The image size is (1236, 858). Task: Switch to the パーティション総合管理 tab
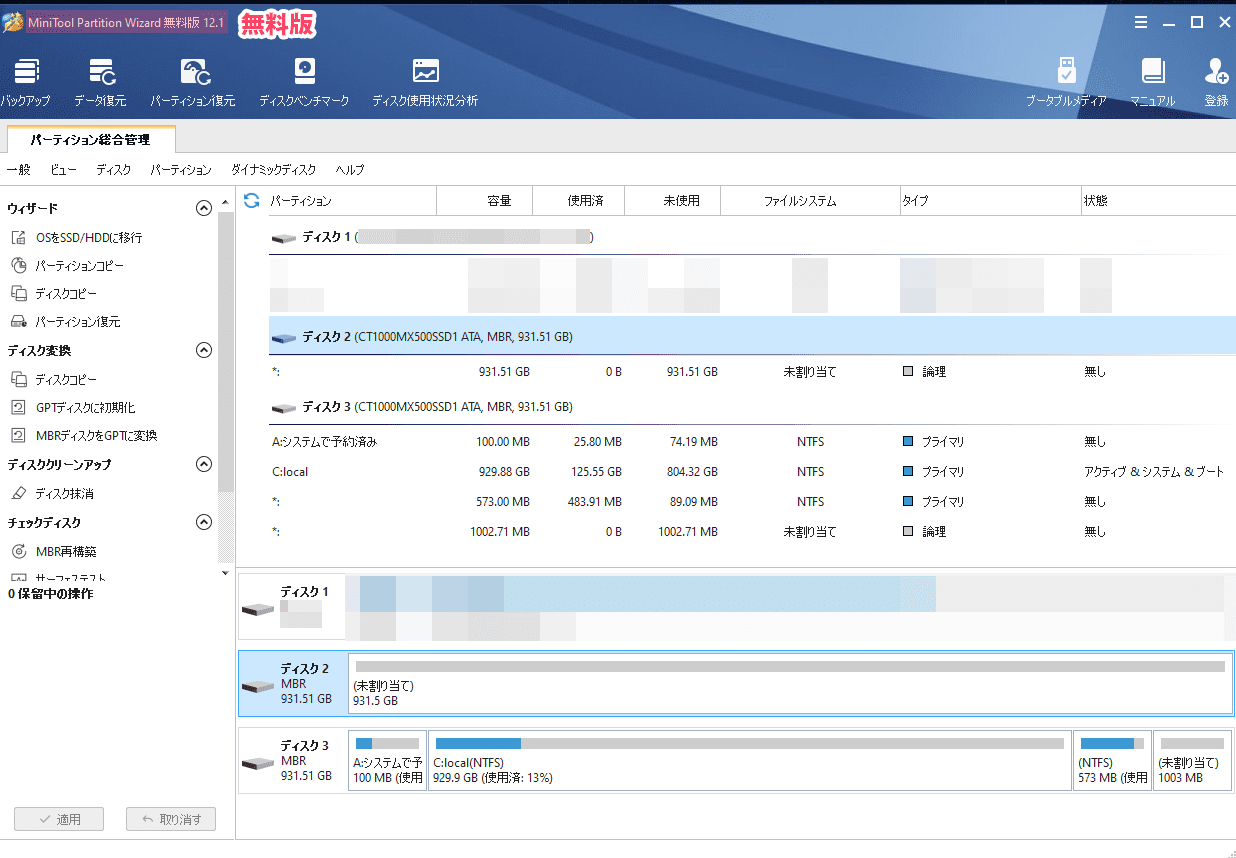[x=90, y=139]
